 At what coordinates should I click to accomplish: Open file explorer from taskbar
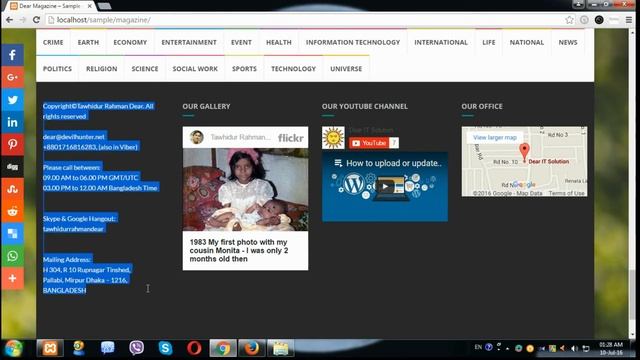click(x=280, y=348)
